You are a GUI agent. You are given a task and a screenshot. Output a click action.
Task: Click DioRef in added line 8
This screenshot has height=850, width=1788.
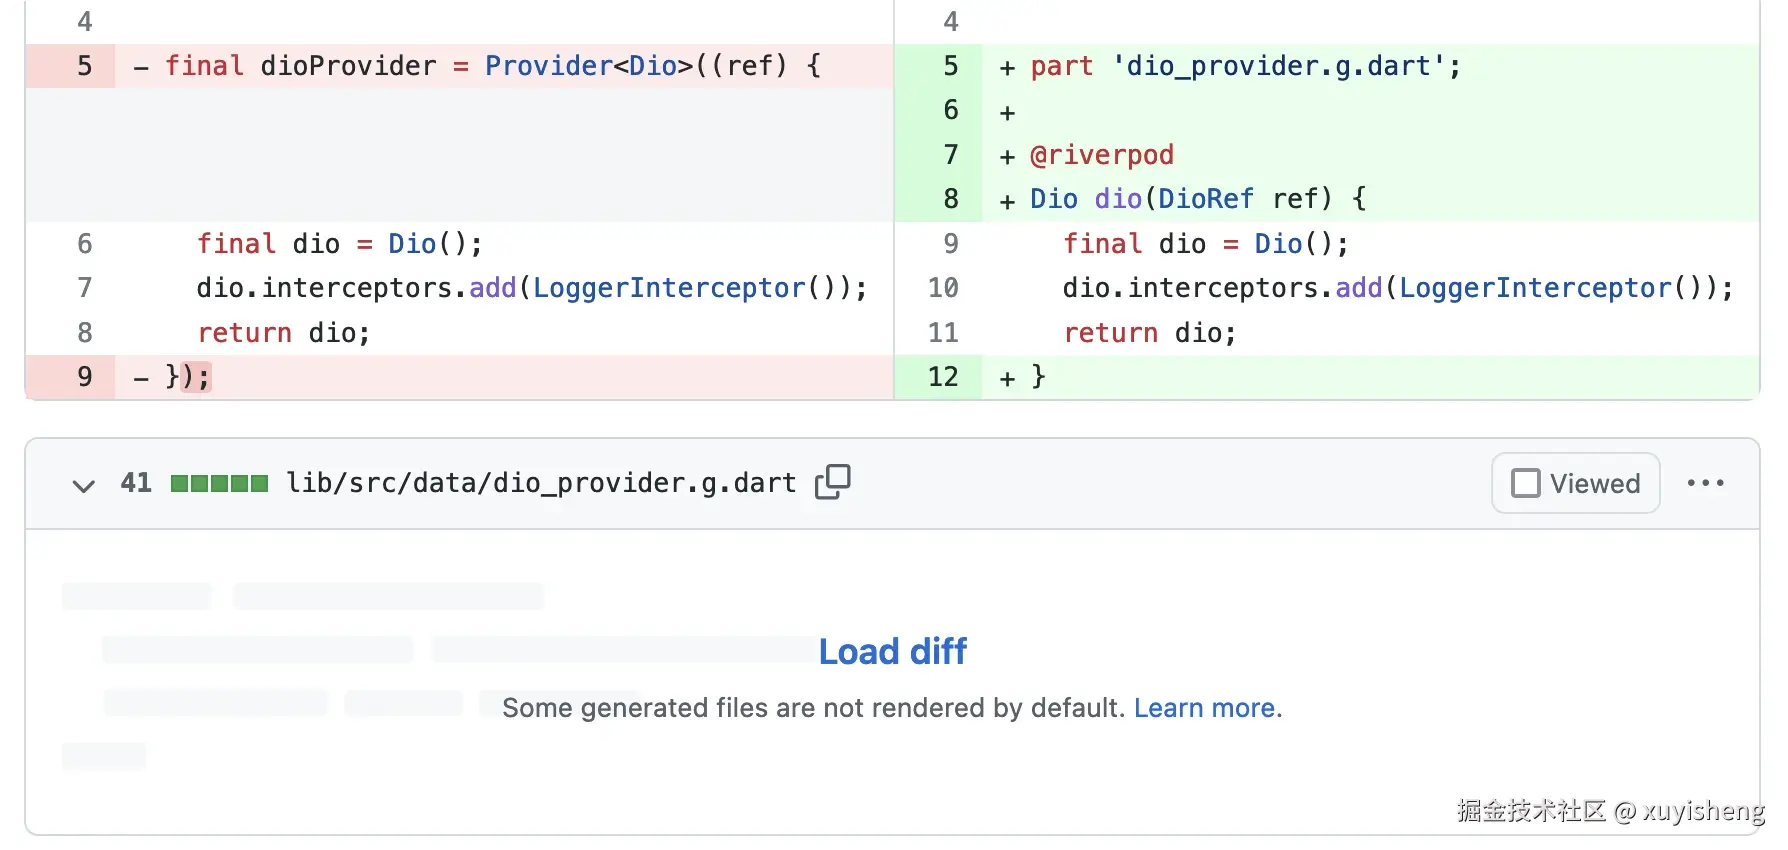1205,199
